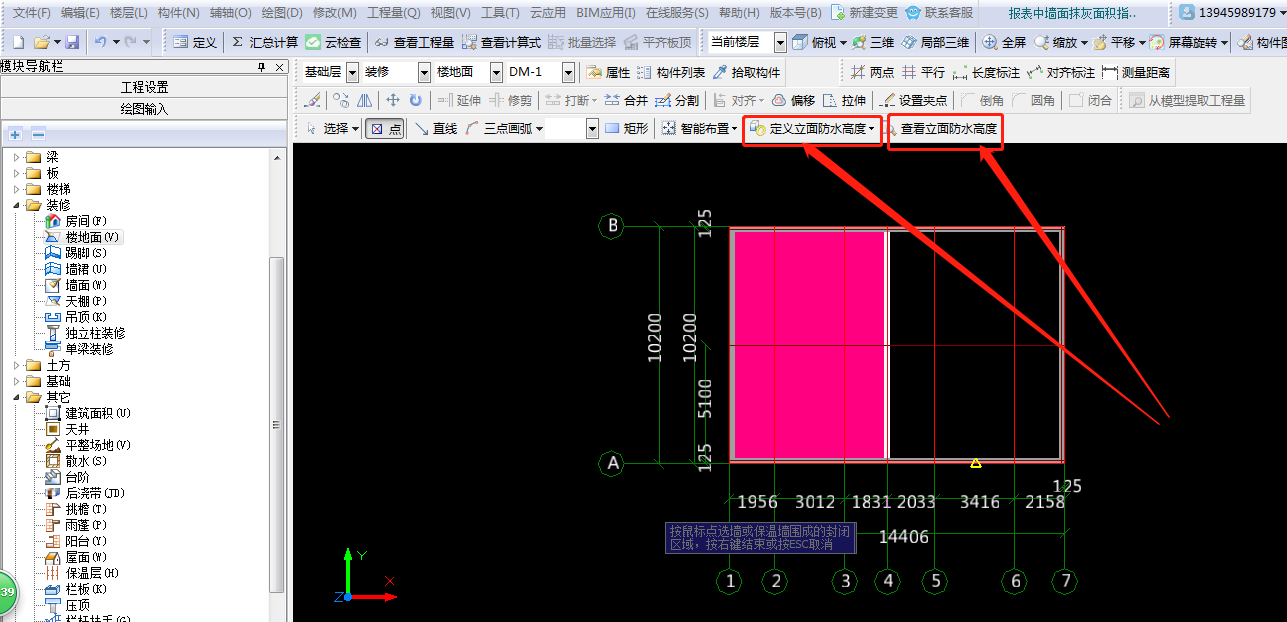The image size is (1287, 622).
Task: Click 全屏 fullscreen tool
Action: (x=1005, y=43)
